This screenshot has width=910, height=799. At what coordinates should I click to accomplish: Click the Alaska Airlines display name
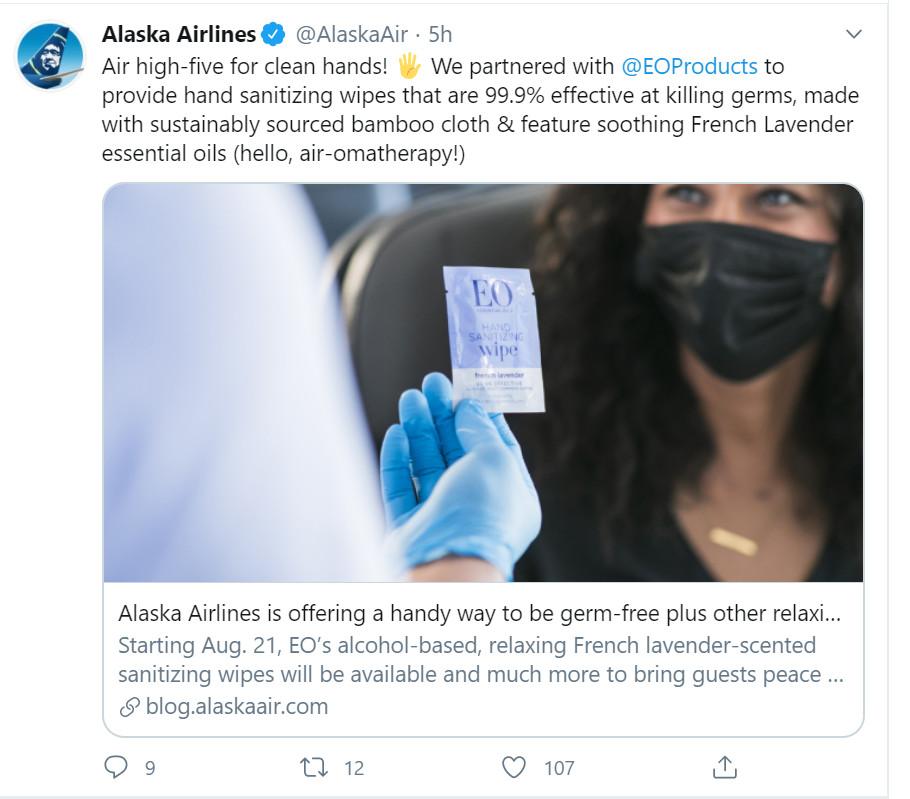point(179,35)
